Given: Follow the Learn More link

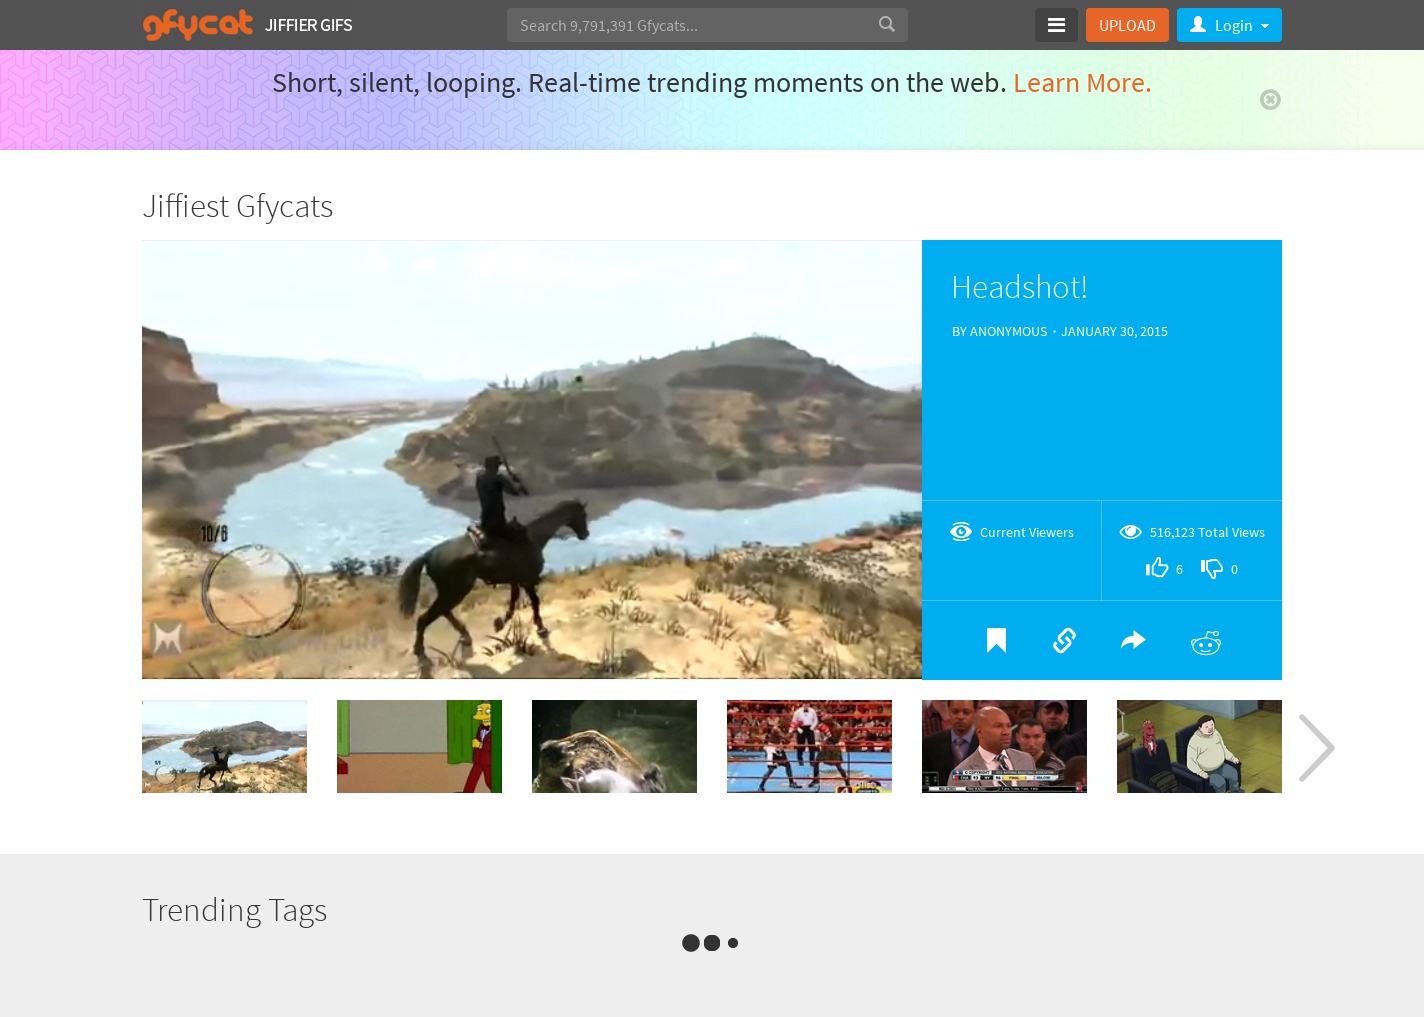Looking at the screenshot, I should (x=1082, y=83).
